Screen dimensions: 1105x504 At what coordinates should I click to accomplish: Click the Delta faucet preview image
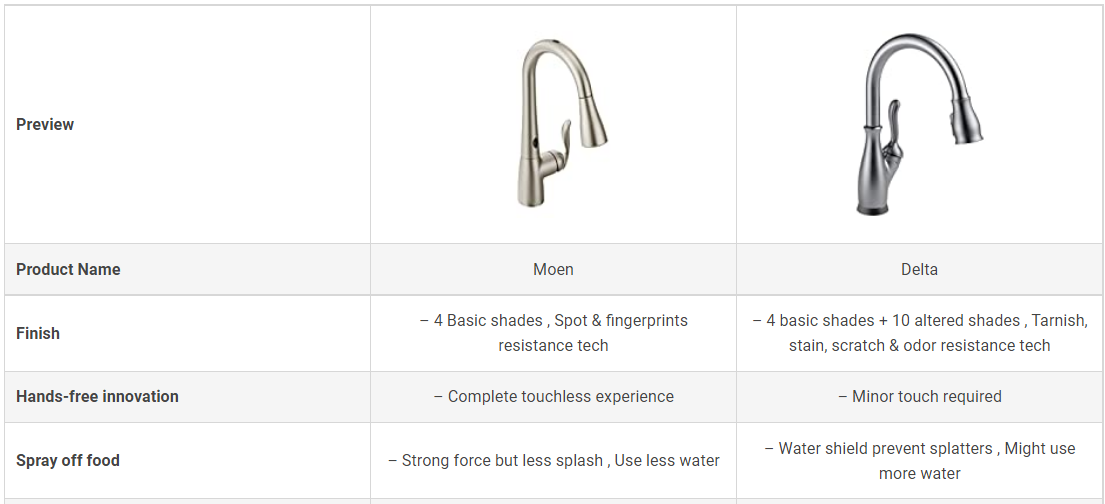pyautogui.click(x=919, y=124)
